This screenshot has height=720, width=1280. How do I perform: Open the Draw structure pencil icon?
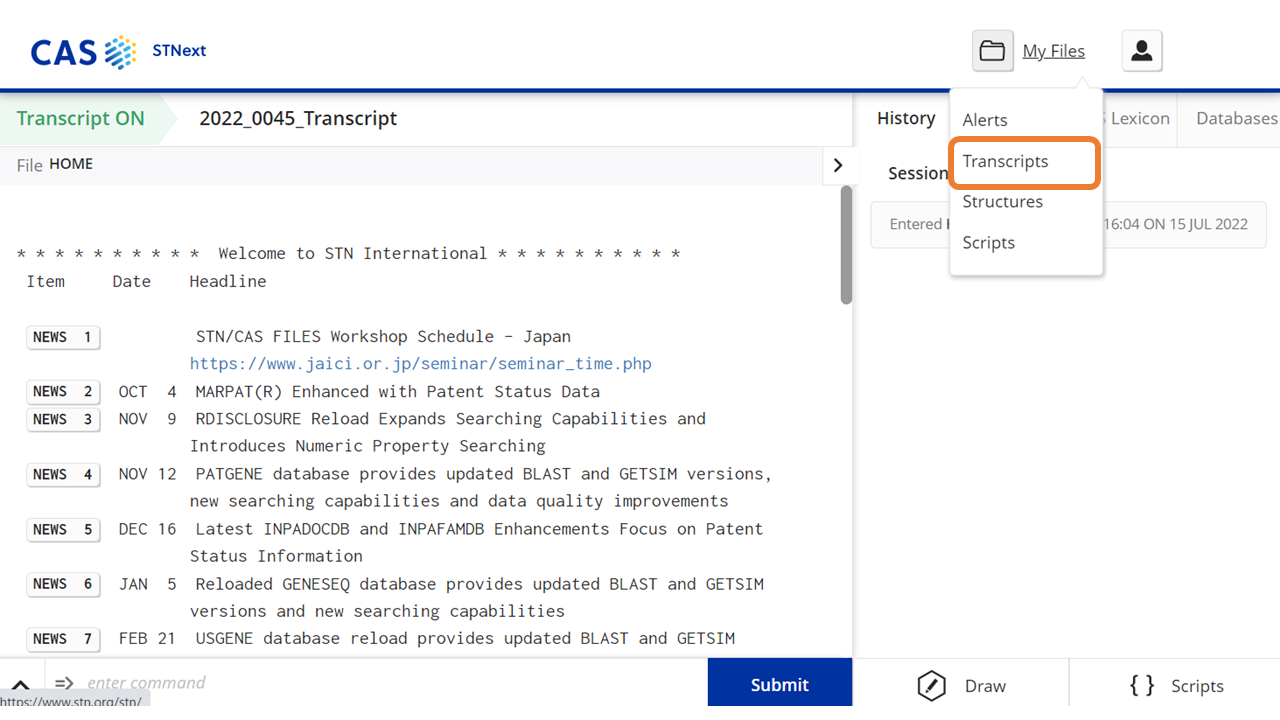pos(931,685)
